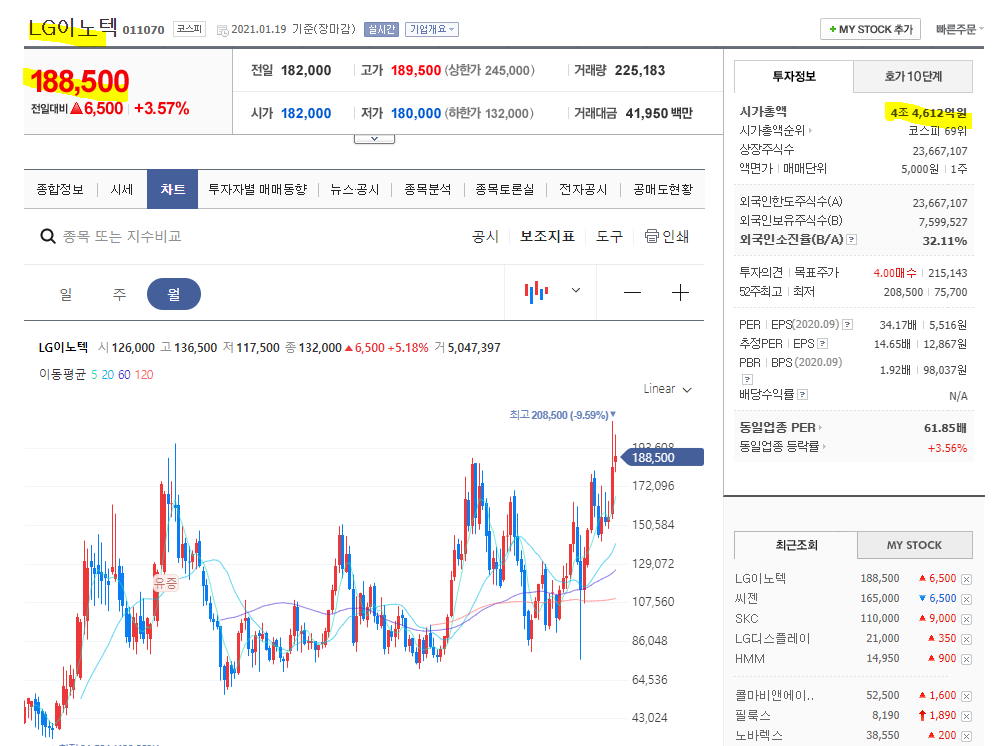Click the MY STOCK 추가 button
The width and height of the screenshot is (999, 746).
point(870,29)
